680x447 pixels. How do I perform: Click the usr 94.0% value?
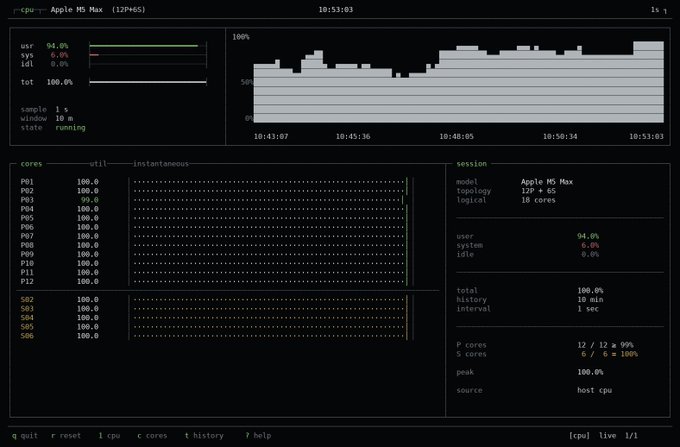[57, 46]
